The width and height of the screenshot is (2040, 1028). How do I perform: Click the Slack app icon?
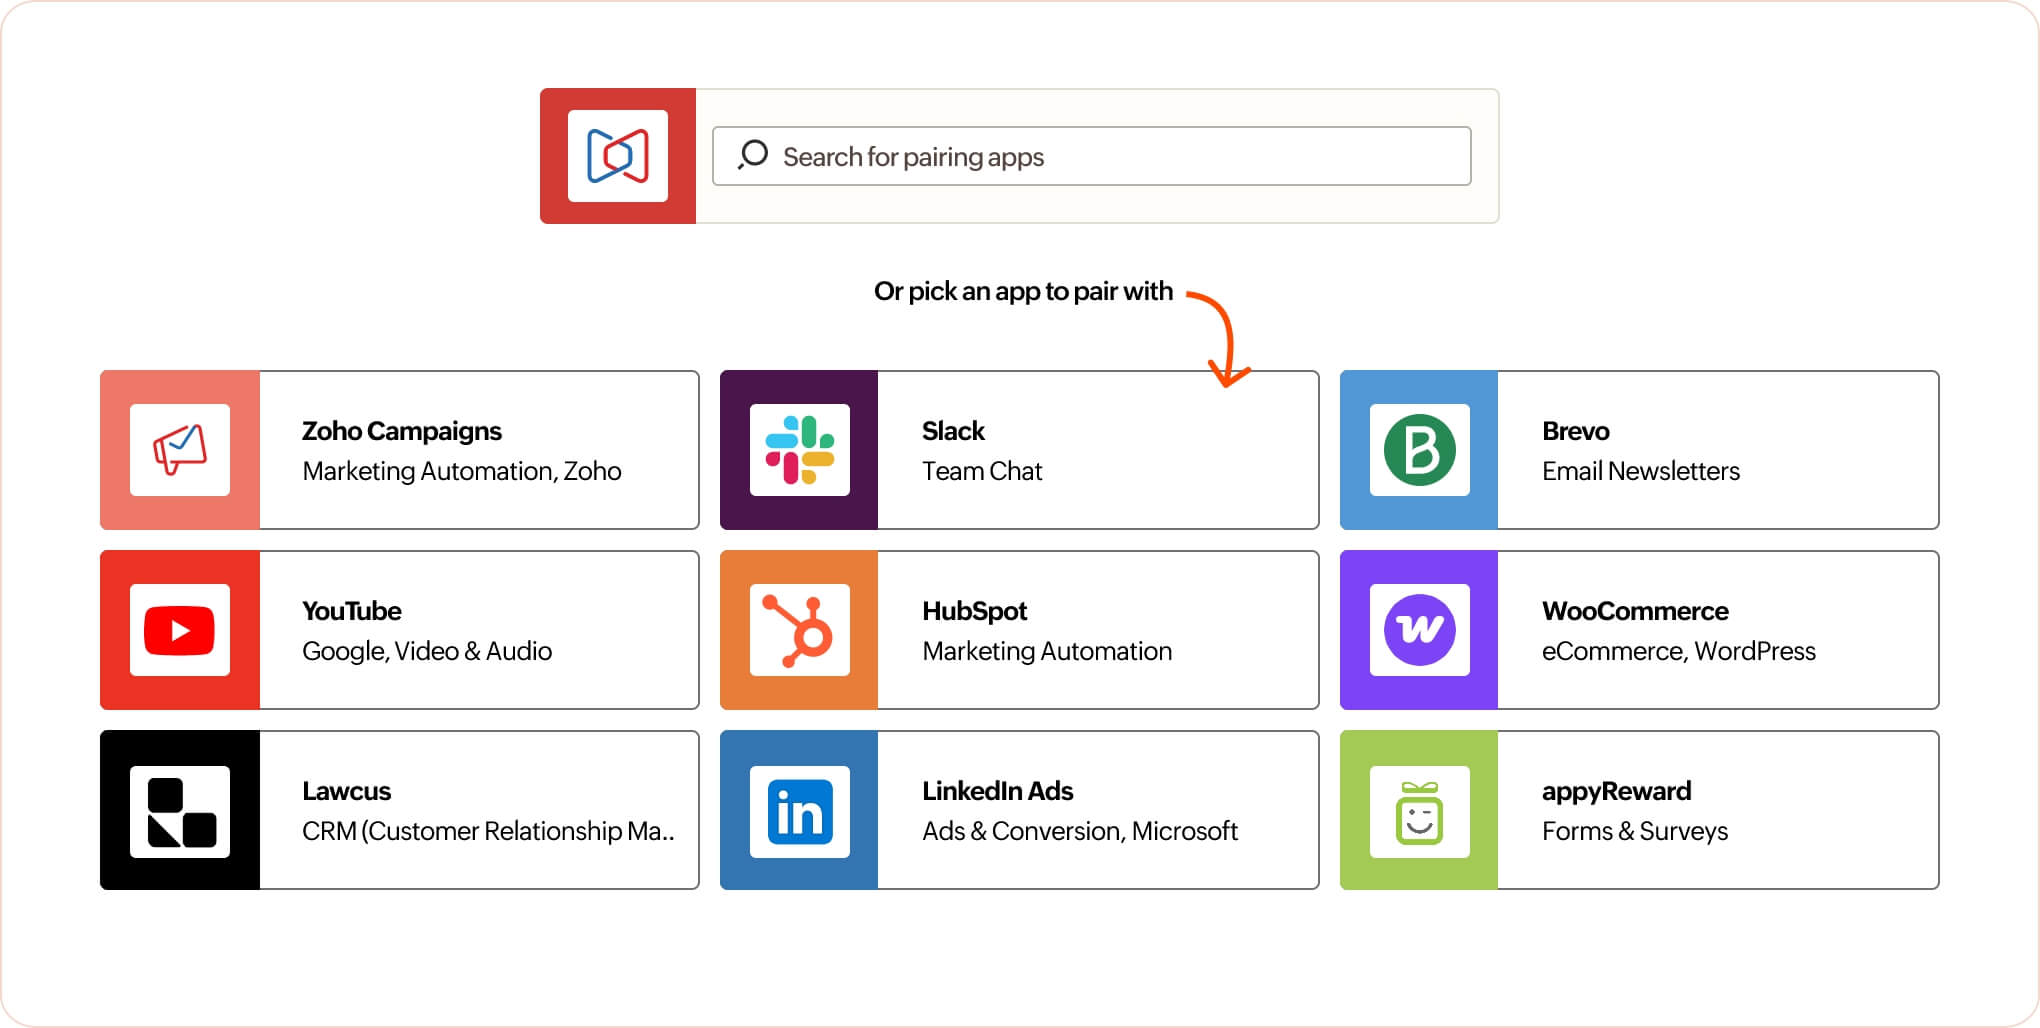[x=799, y=450]
